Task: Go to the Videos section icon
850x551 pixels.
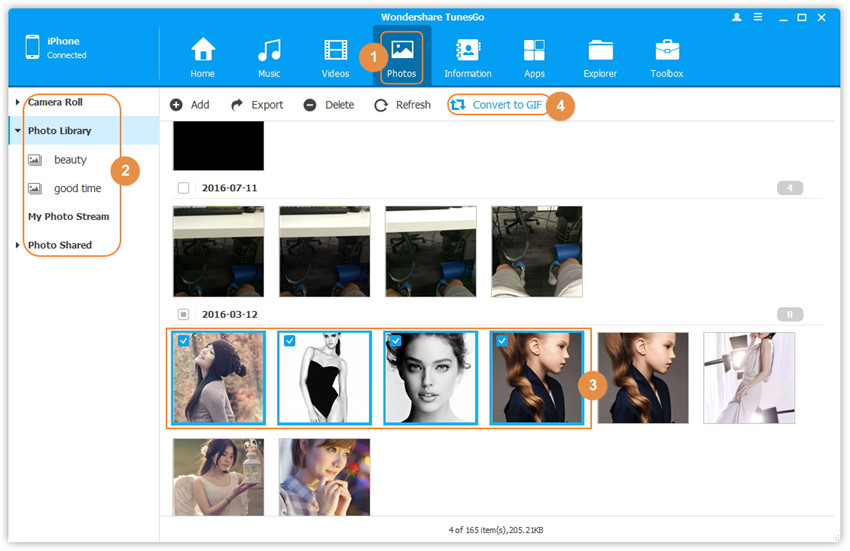Action: 335,51
